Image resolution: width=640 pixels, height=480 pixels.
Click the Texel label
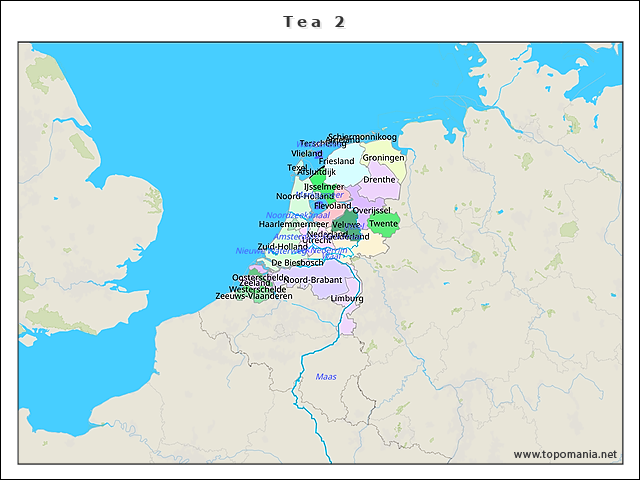(298, 167)
